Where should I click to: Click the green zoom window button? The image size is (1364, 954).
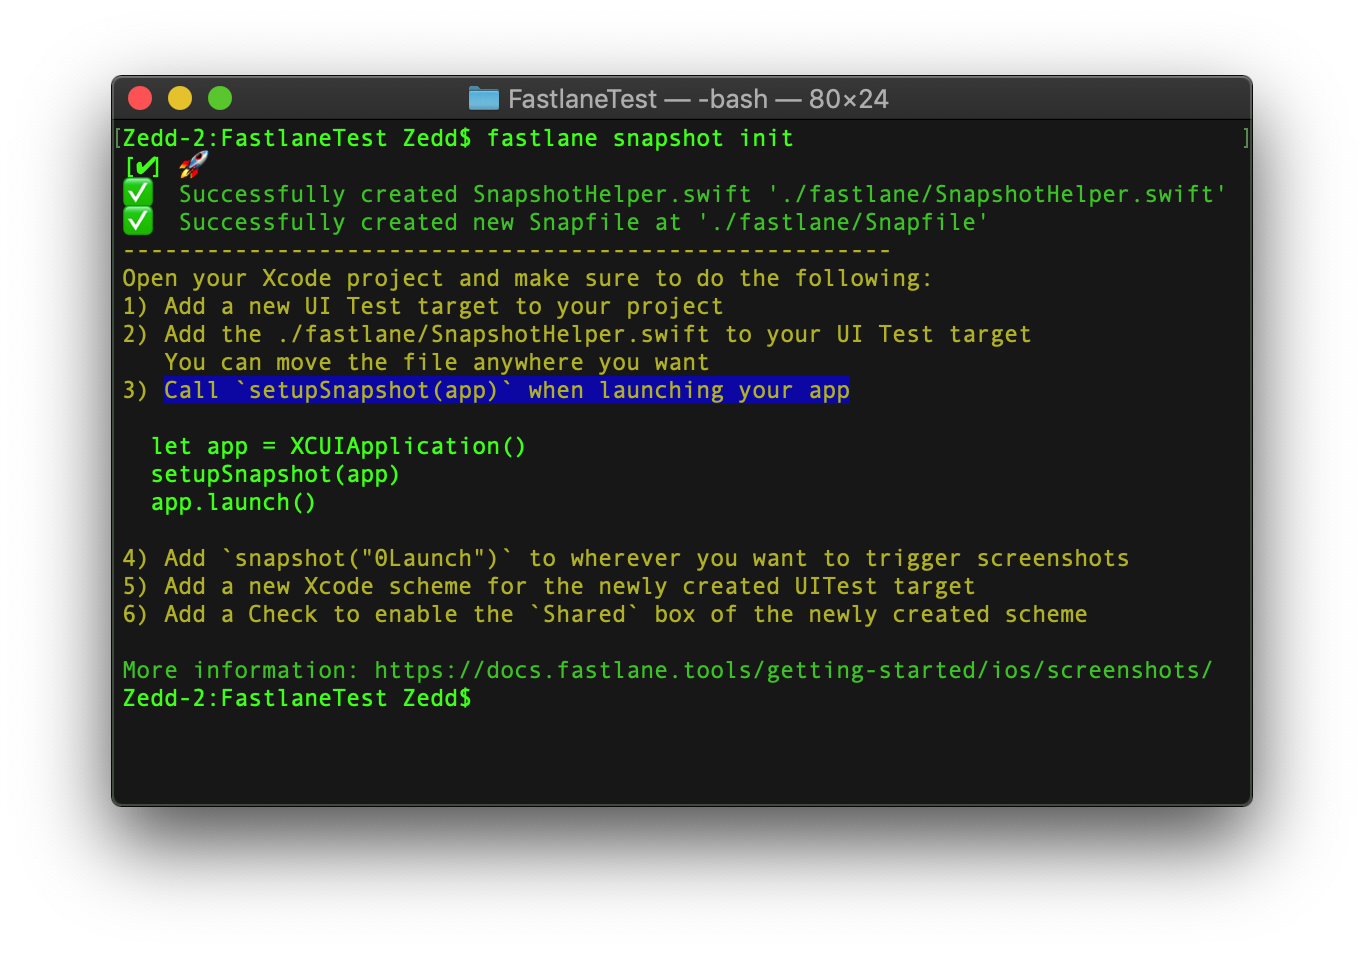220,98
